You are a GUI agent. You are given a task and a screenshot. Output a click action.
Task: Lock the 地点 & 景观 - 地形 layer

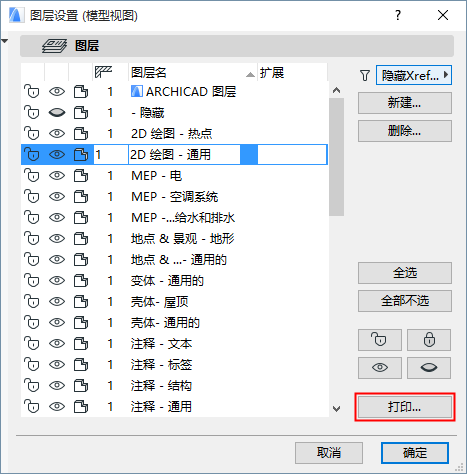[x=32, y=238]
